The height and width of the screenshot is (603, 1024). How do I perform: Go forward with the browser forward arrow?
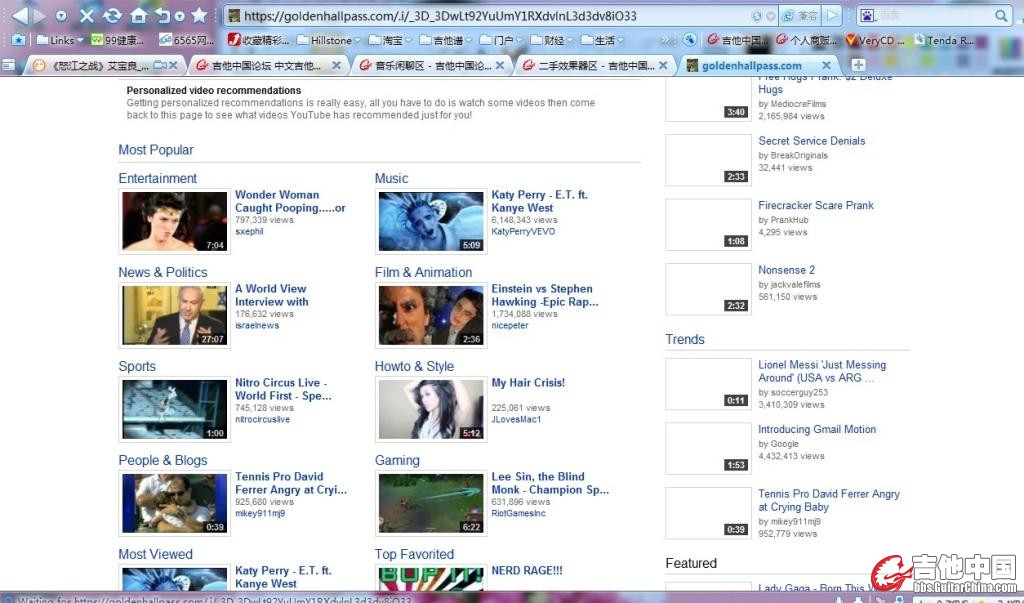(40, 15)
